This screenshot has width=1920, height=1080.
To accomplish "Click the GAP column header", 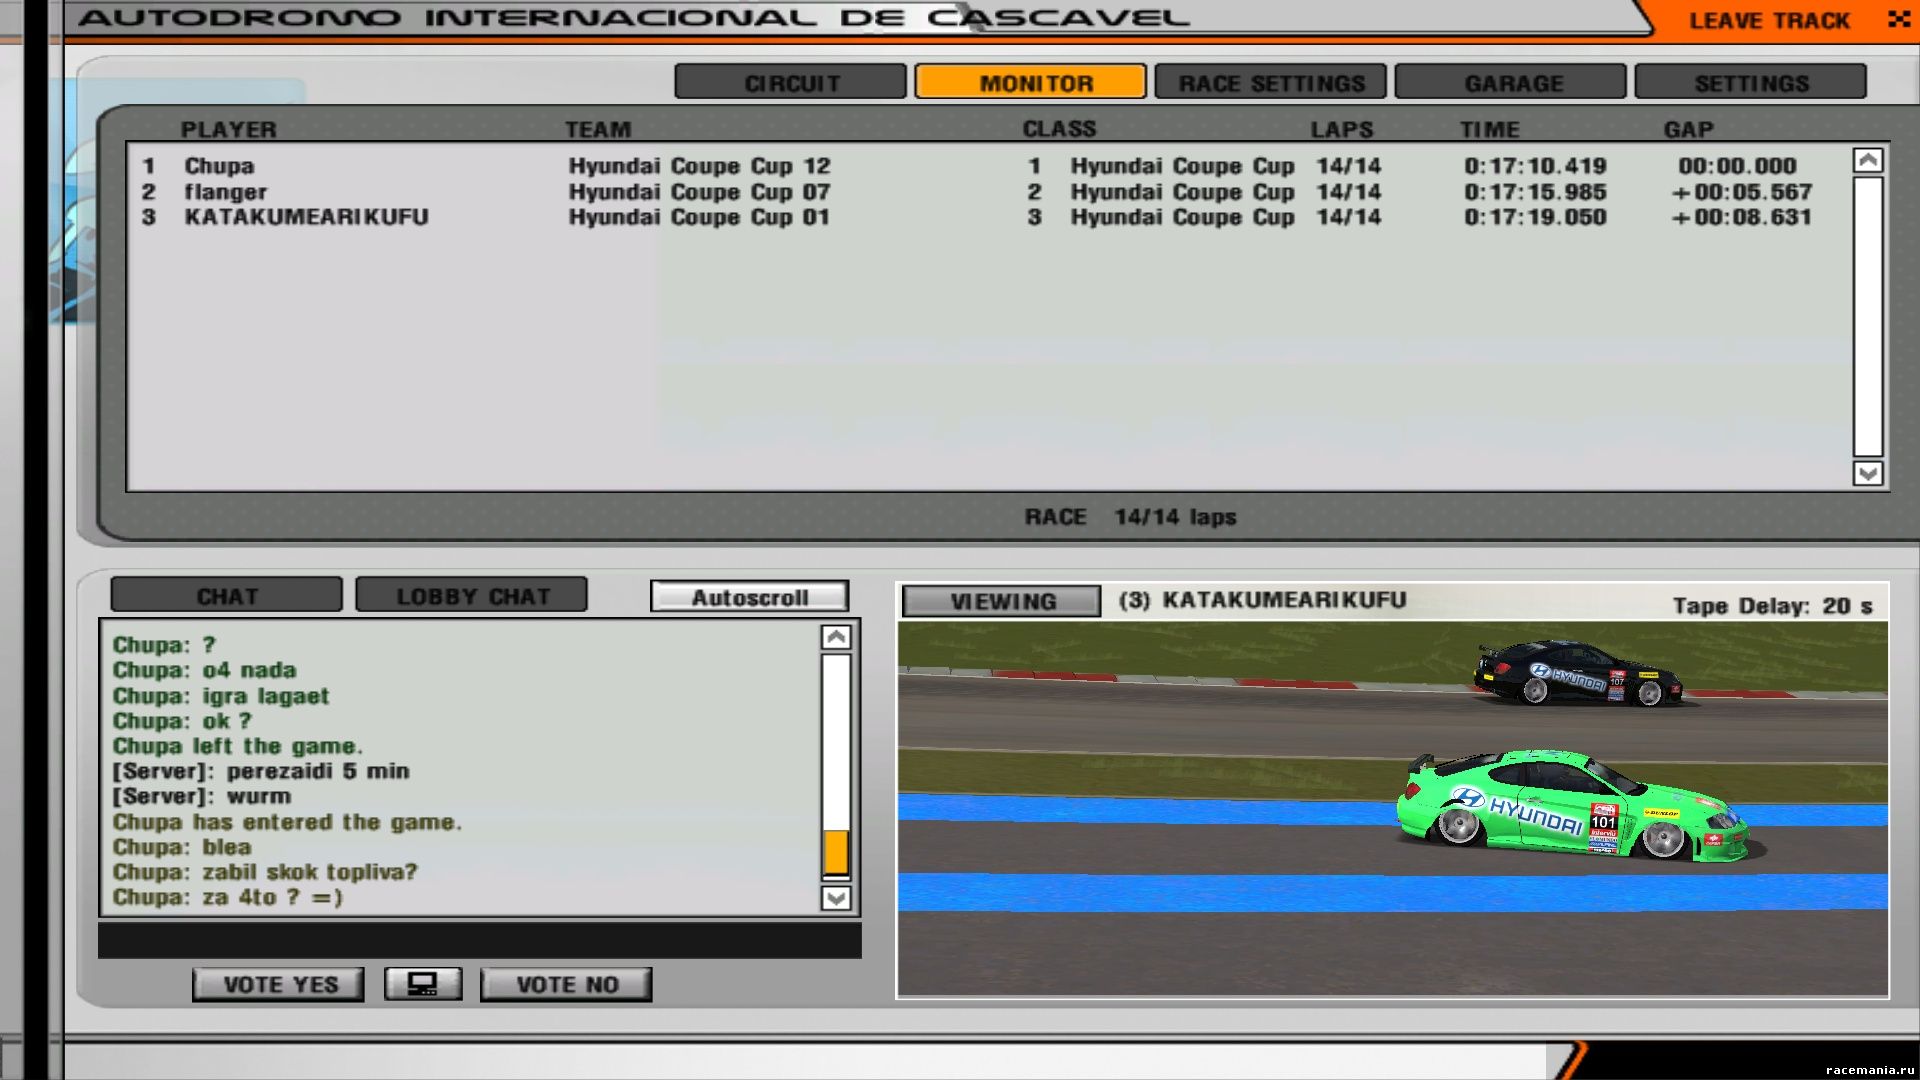I will point(1688,129).
